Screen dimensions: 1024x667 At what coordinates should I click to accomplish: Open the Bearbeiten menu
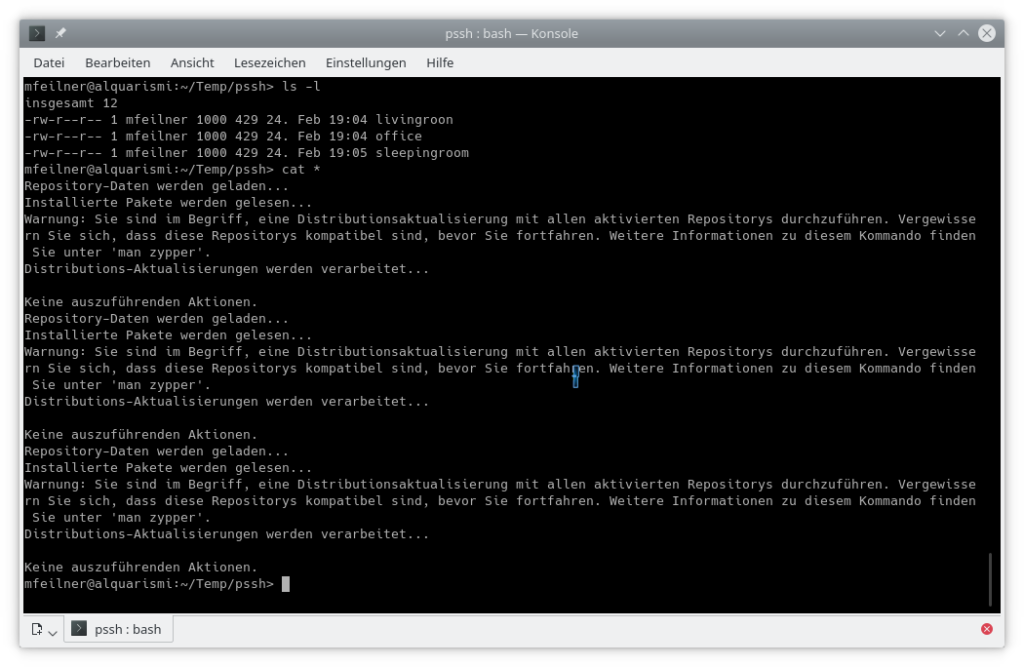click(x=118, y=63)
